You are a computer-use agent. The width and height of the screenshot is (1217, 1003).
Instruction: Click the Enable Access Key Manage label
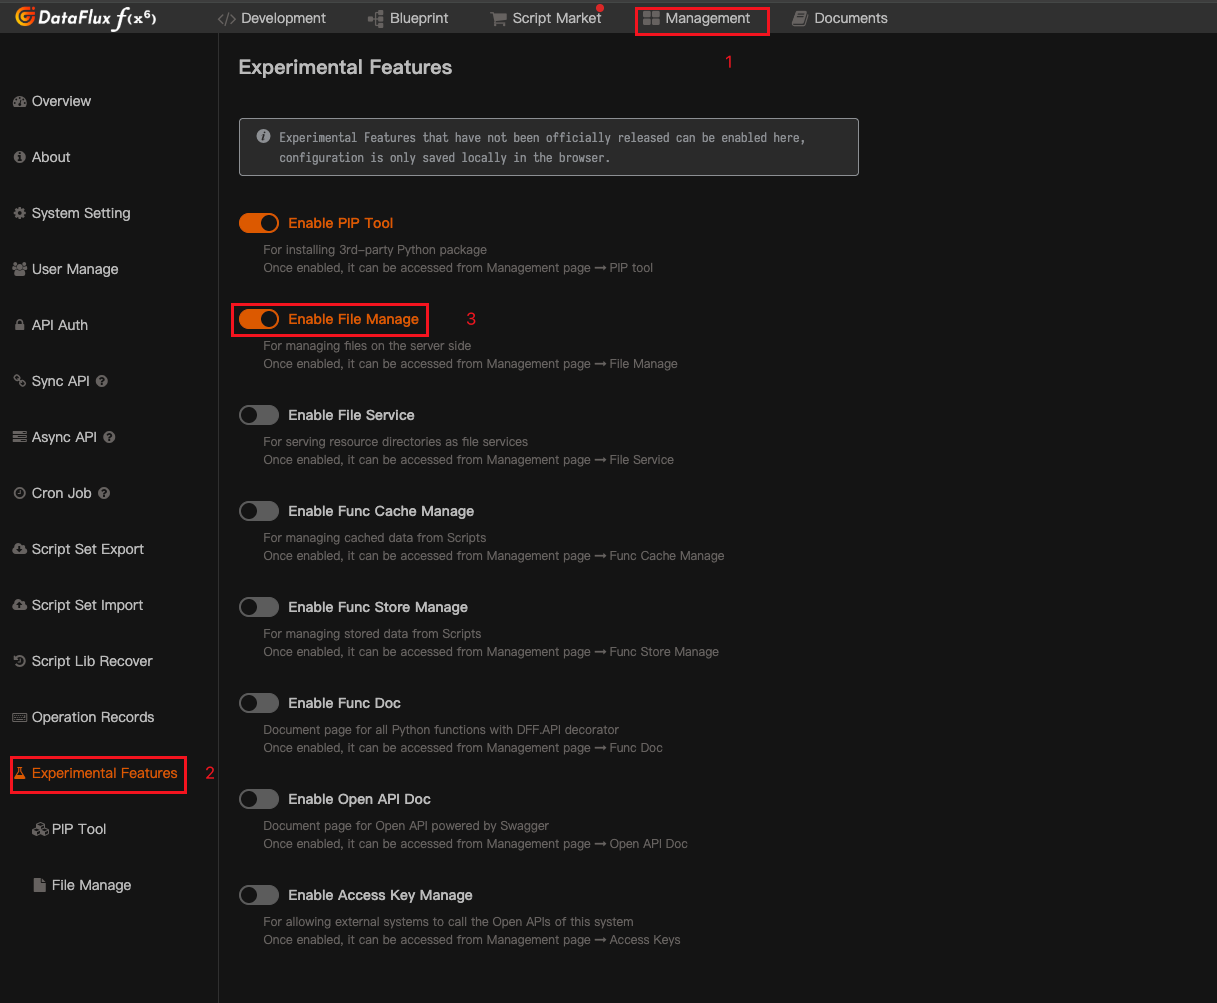point(380,895)
